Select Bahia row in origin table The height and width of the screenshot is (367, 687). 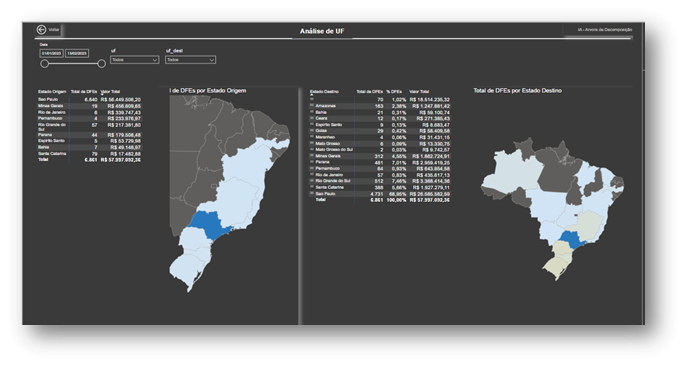89,148
